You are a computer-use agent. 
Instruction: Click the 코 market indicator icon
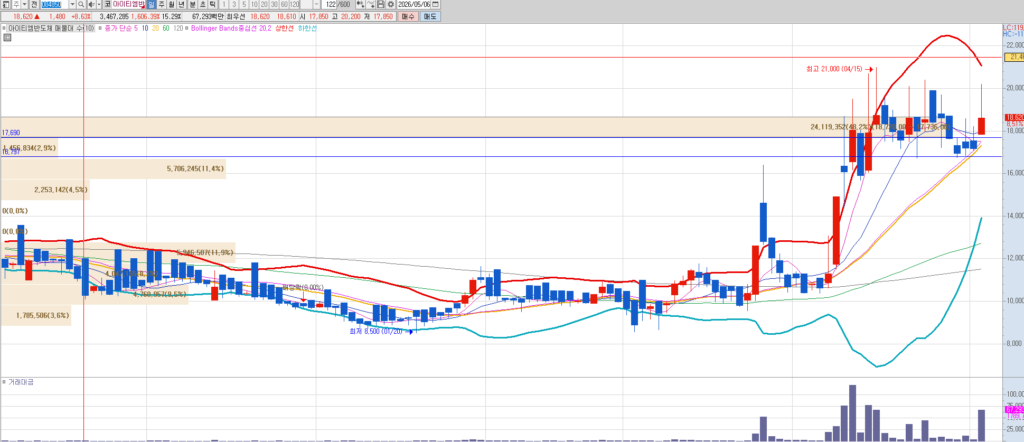[107, 4]
